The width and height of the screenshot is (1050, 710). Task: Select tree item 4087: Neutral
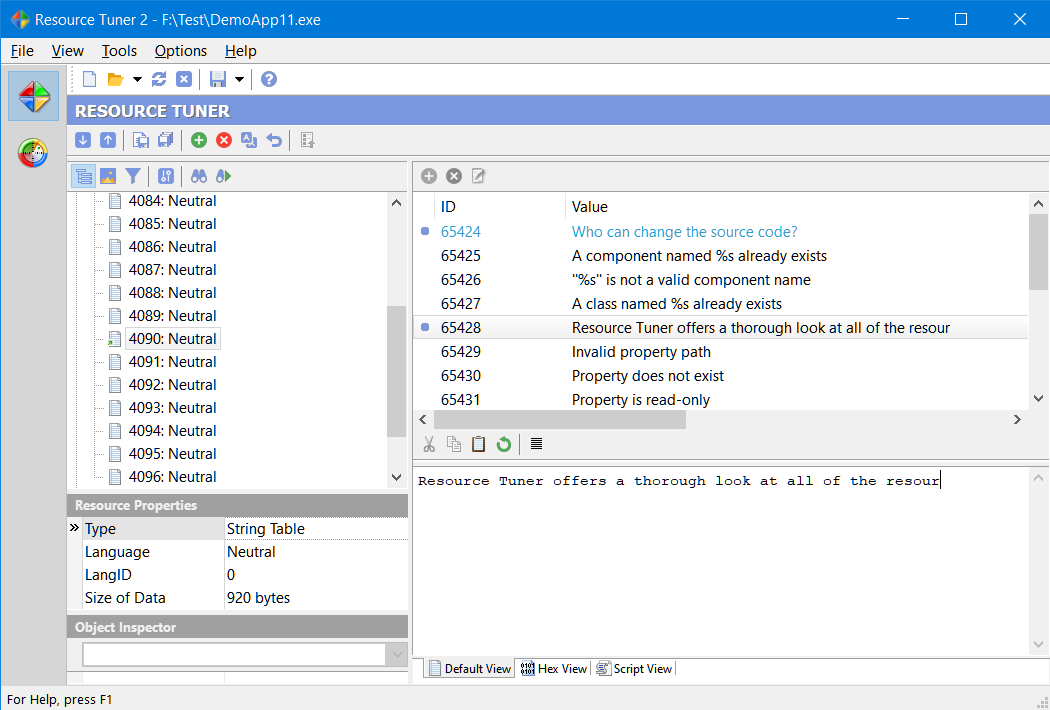click(172, 270)
